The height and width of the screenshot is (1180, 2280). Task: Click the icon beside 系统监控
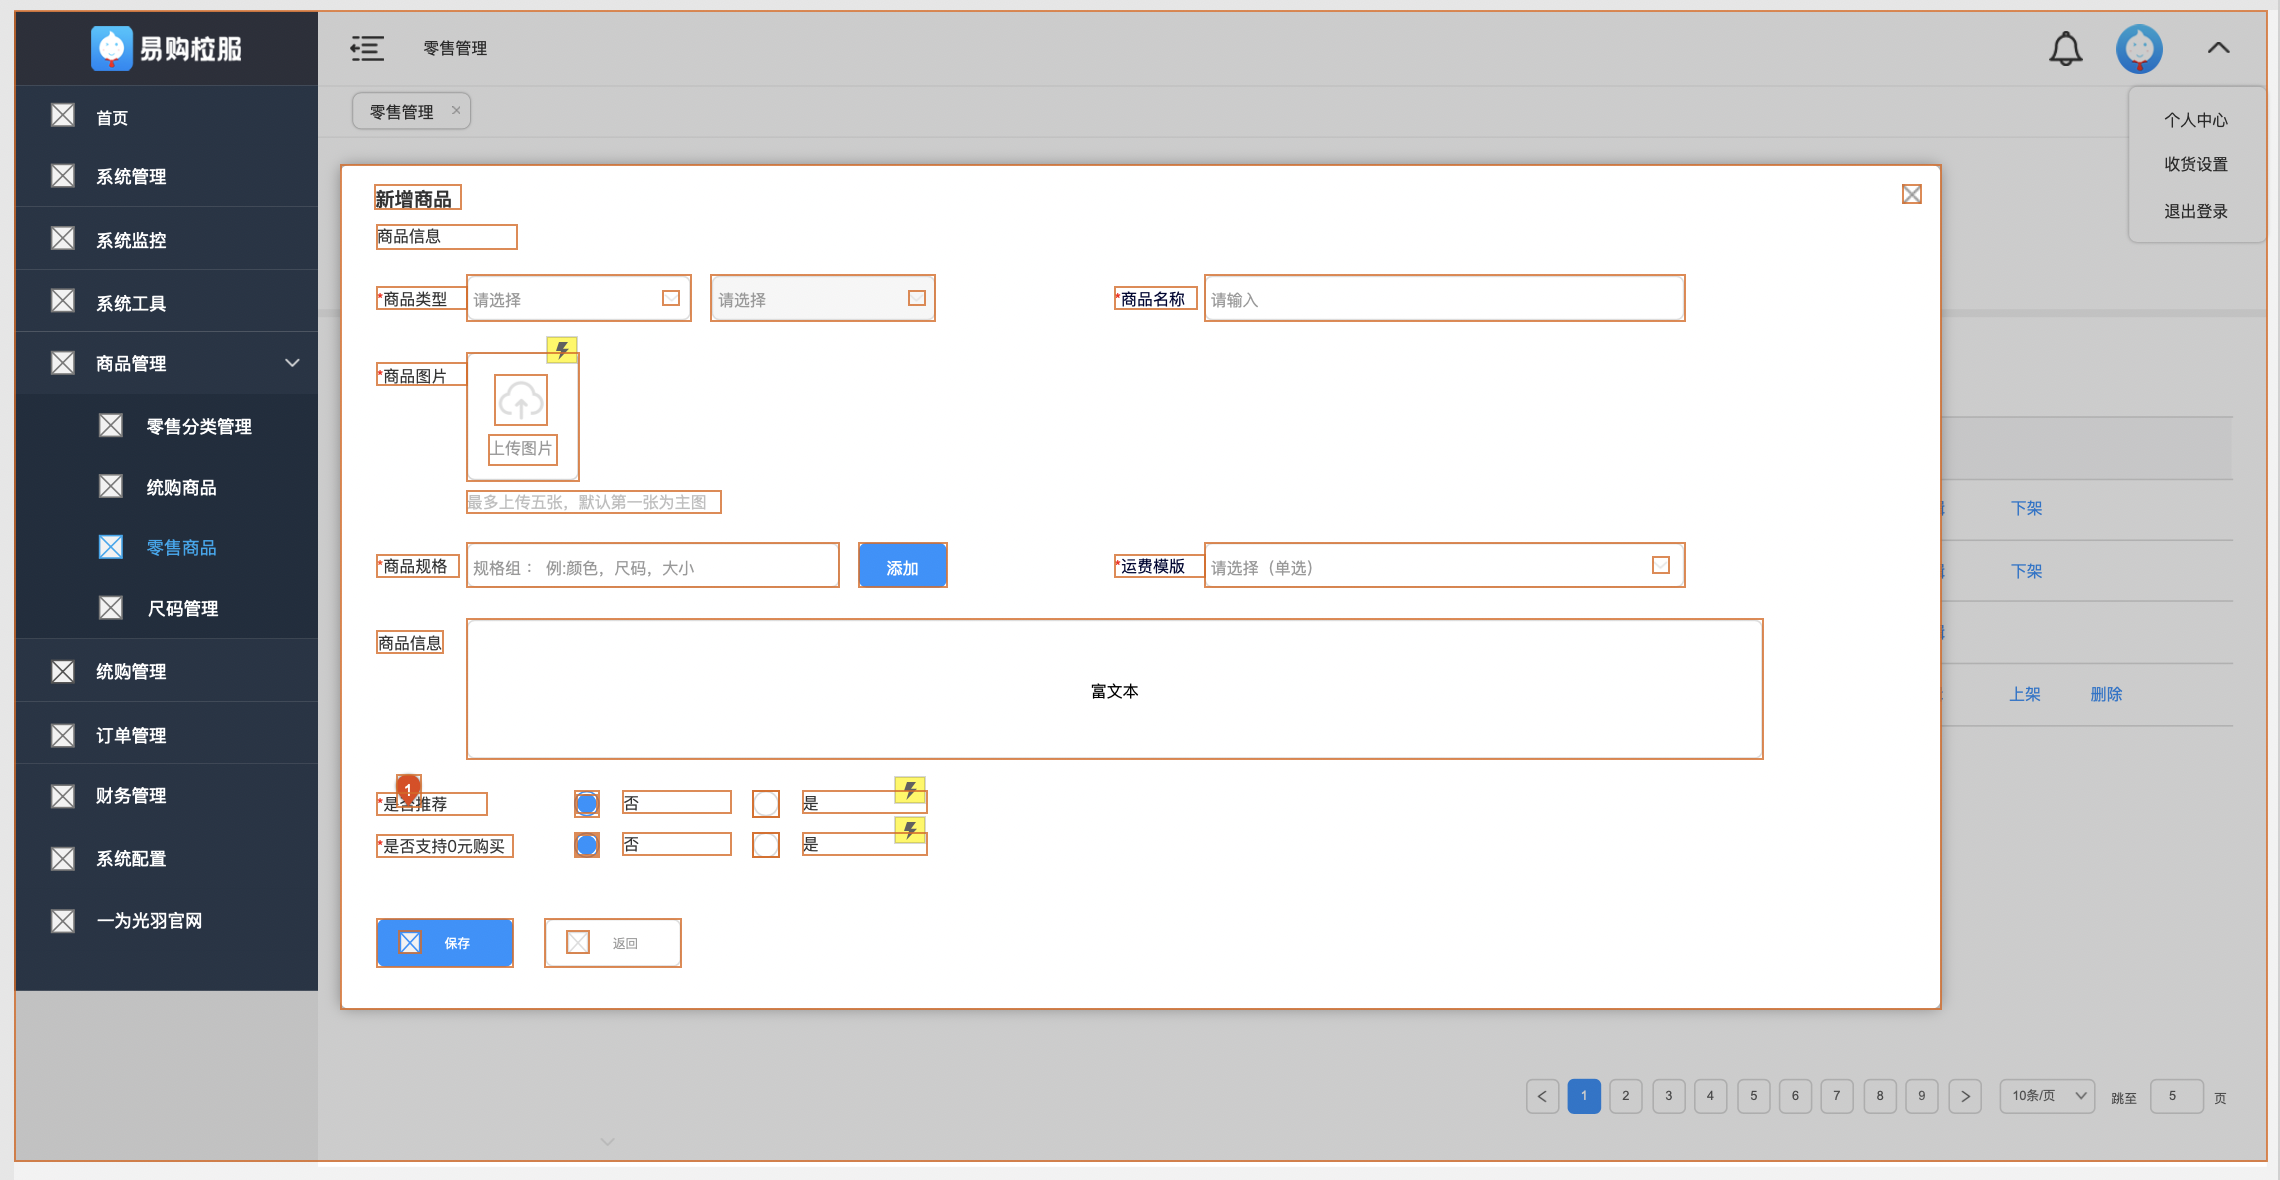tap(63, 238)
